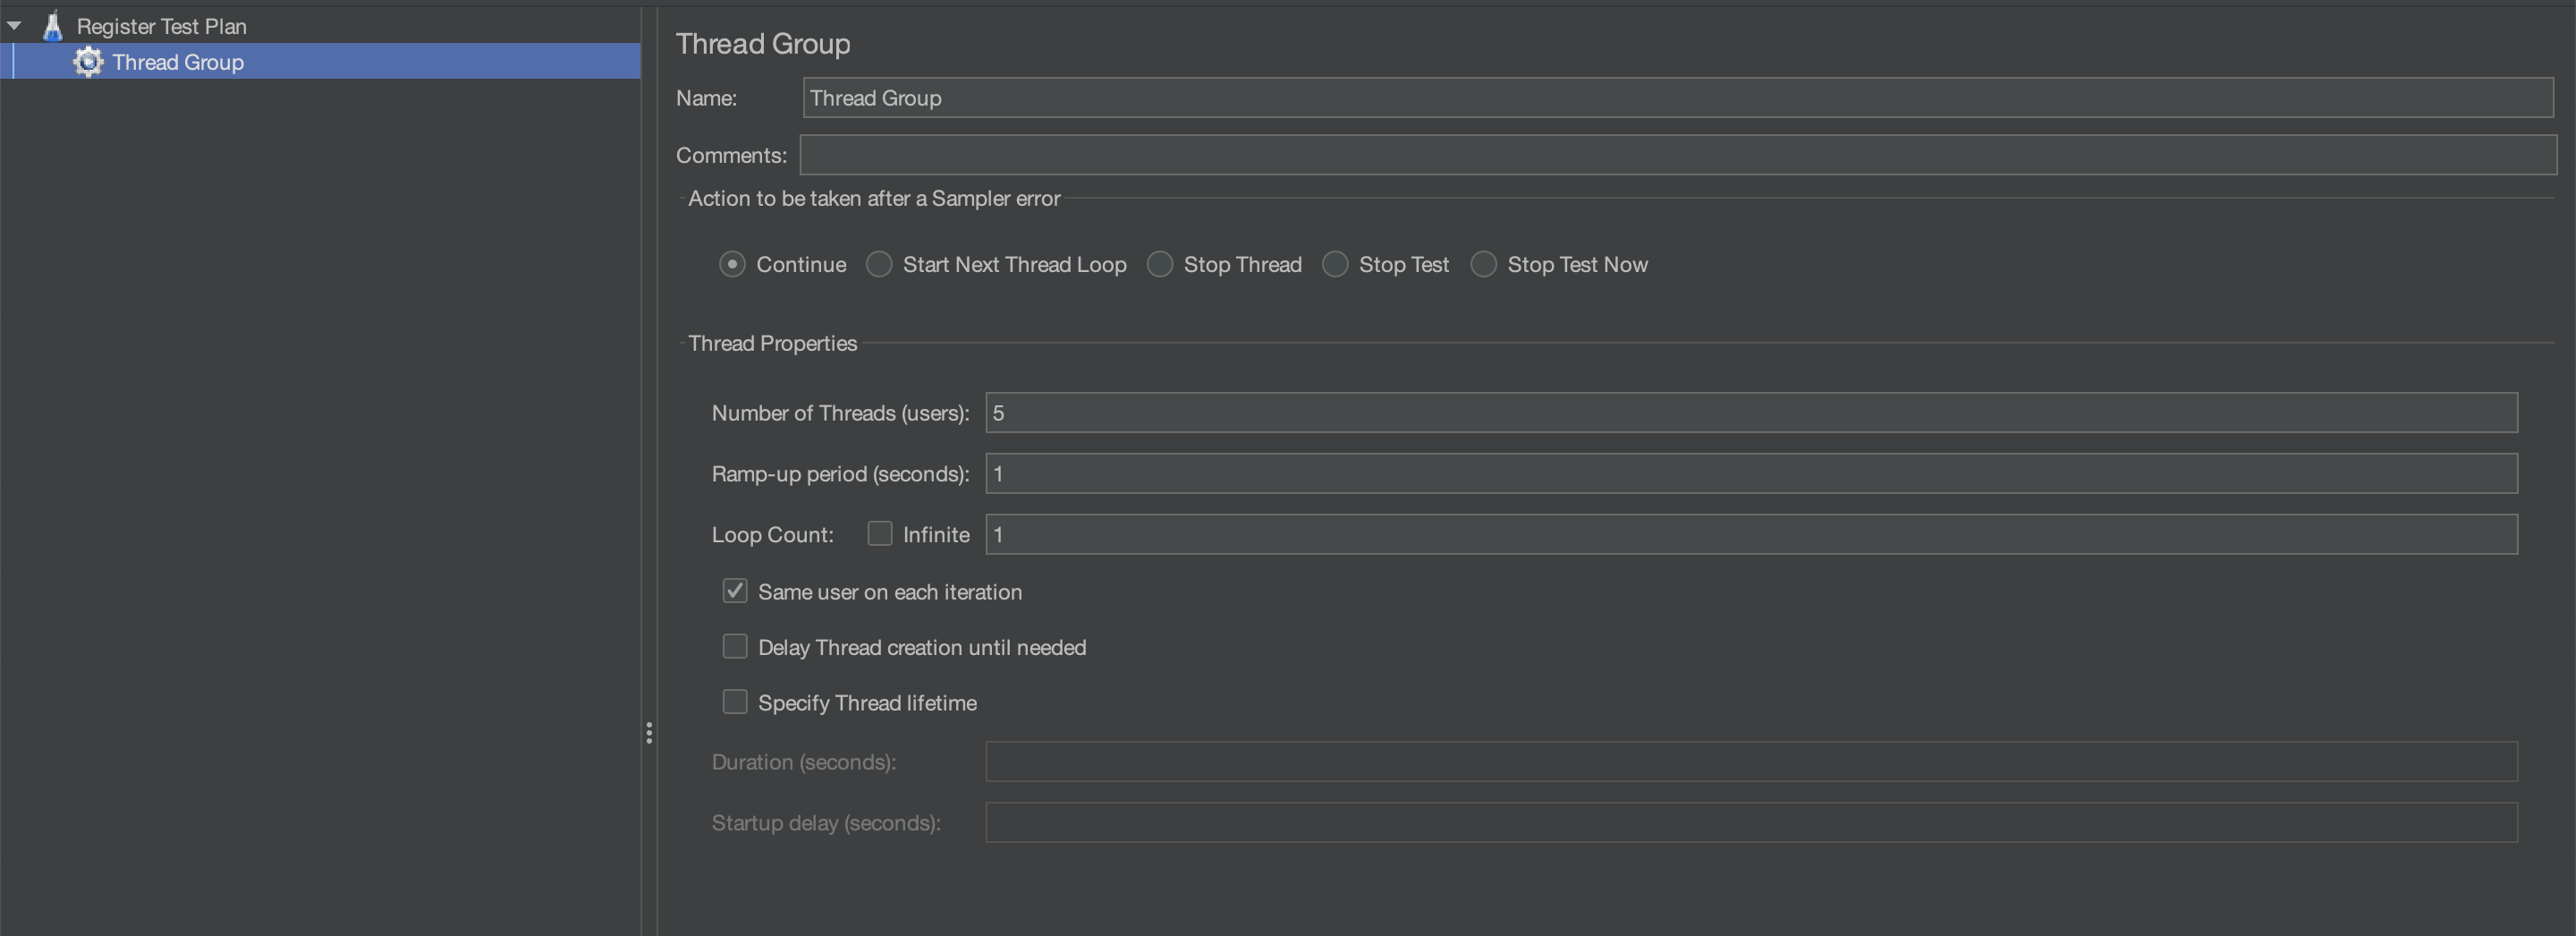The height and width of the screenshot is (936, 2576).
Task: Select the Thread Group tree item
Action: coord(177,61)
